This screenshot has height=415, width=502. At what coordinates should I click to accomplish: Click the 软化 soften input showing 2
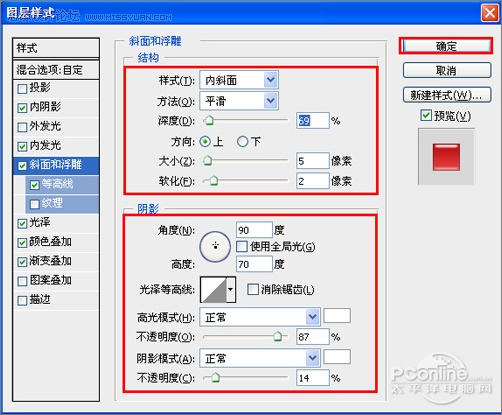313,181
